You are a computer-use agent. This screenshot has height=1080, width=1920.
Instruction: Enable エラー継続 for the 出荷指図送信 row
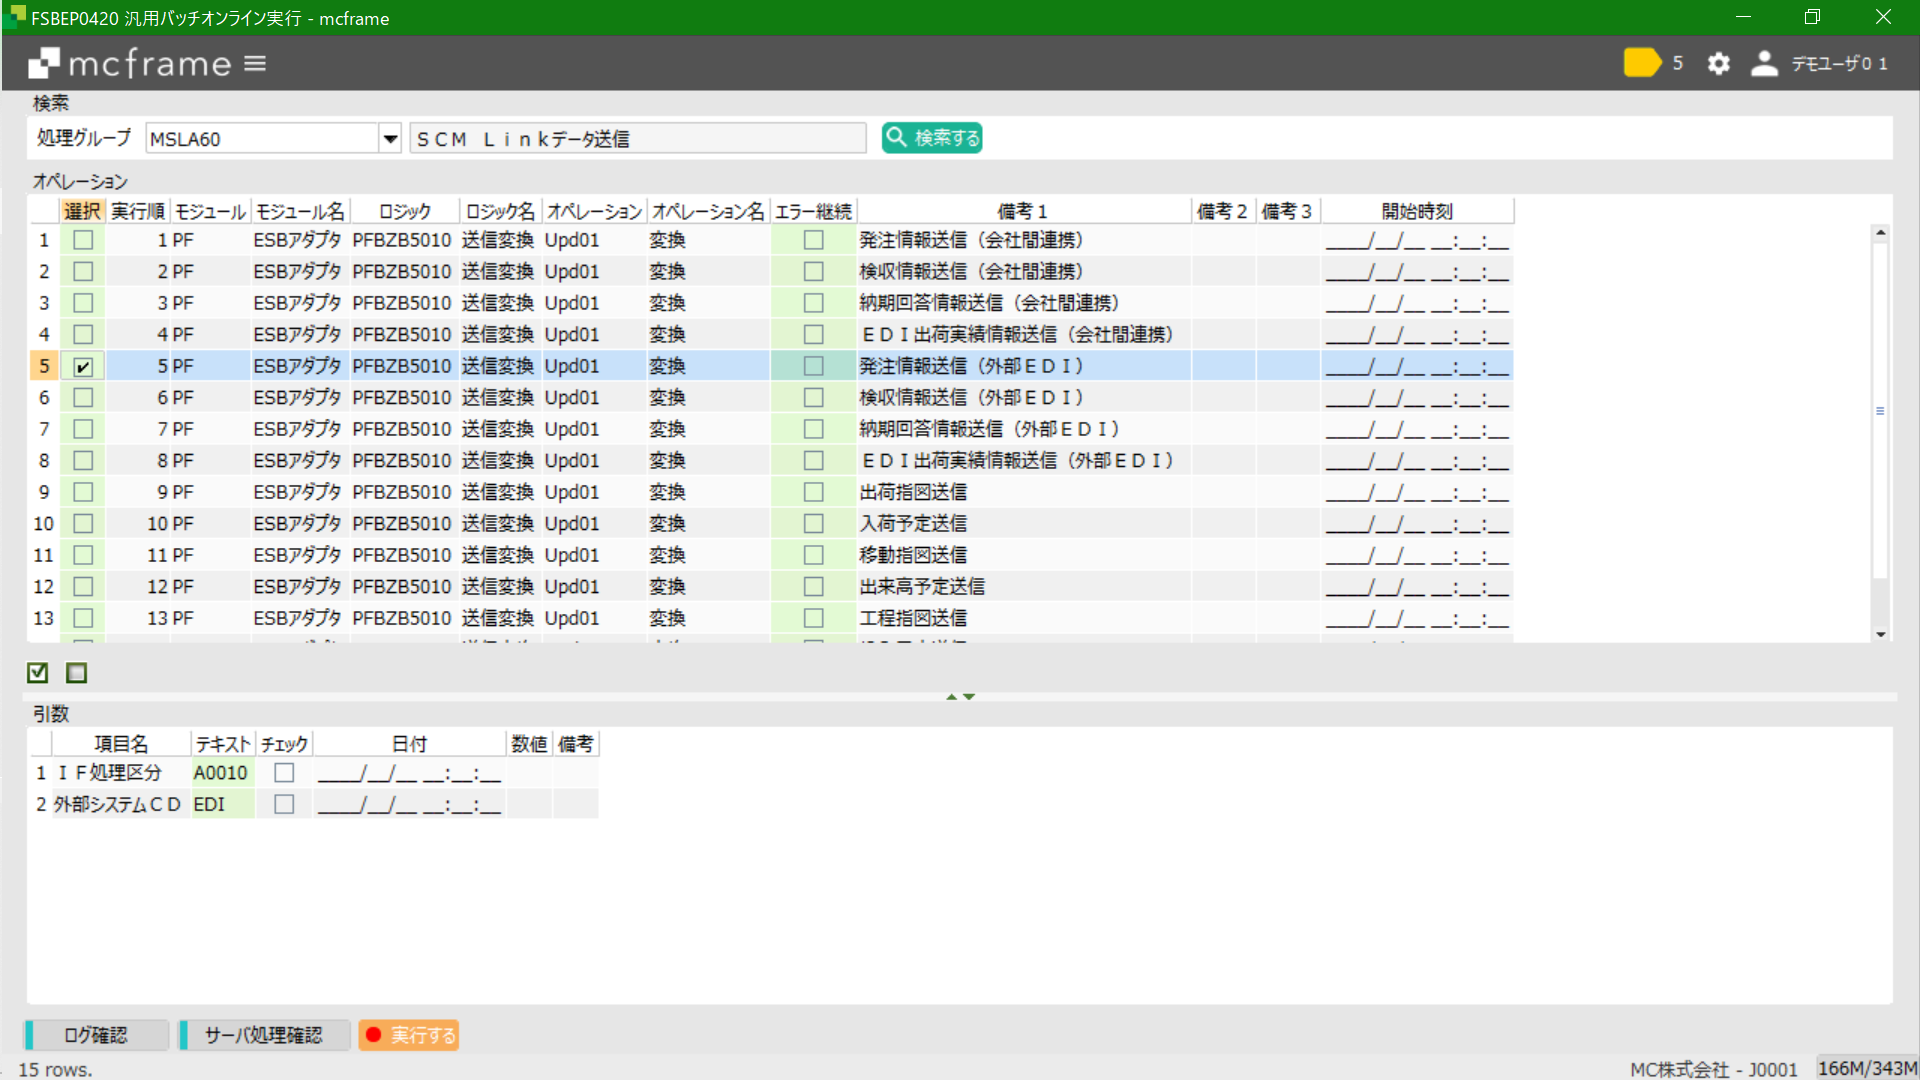[813, 491]
